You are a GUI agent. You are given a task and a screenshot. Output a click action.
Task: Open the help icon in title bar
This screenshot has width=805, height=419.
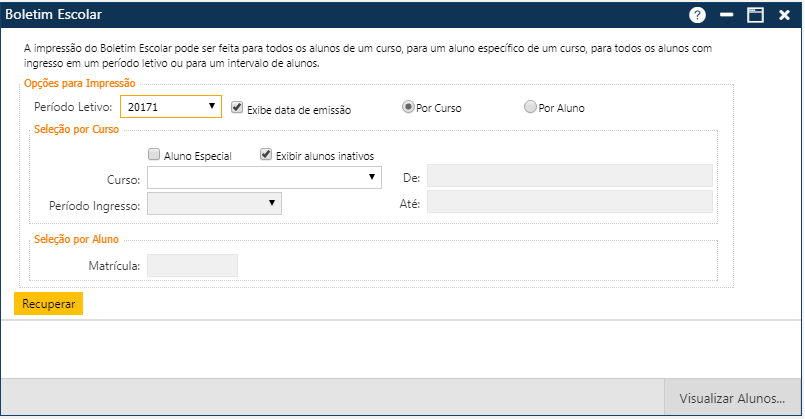tap(697, 15)
